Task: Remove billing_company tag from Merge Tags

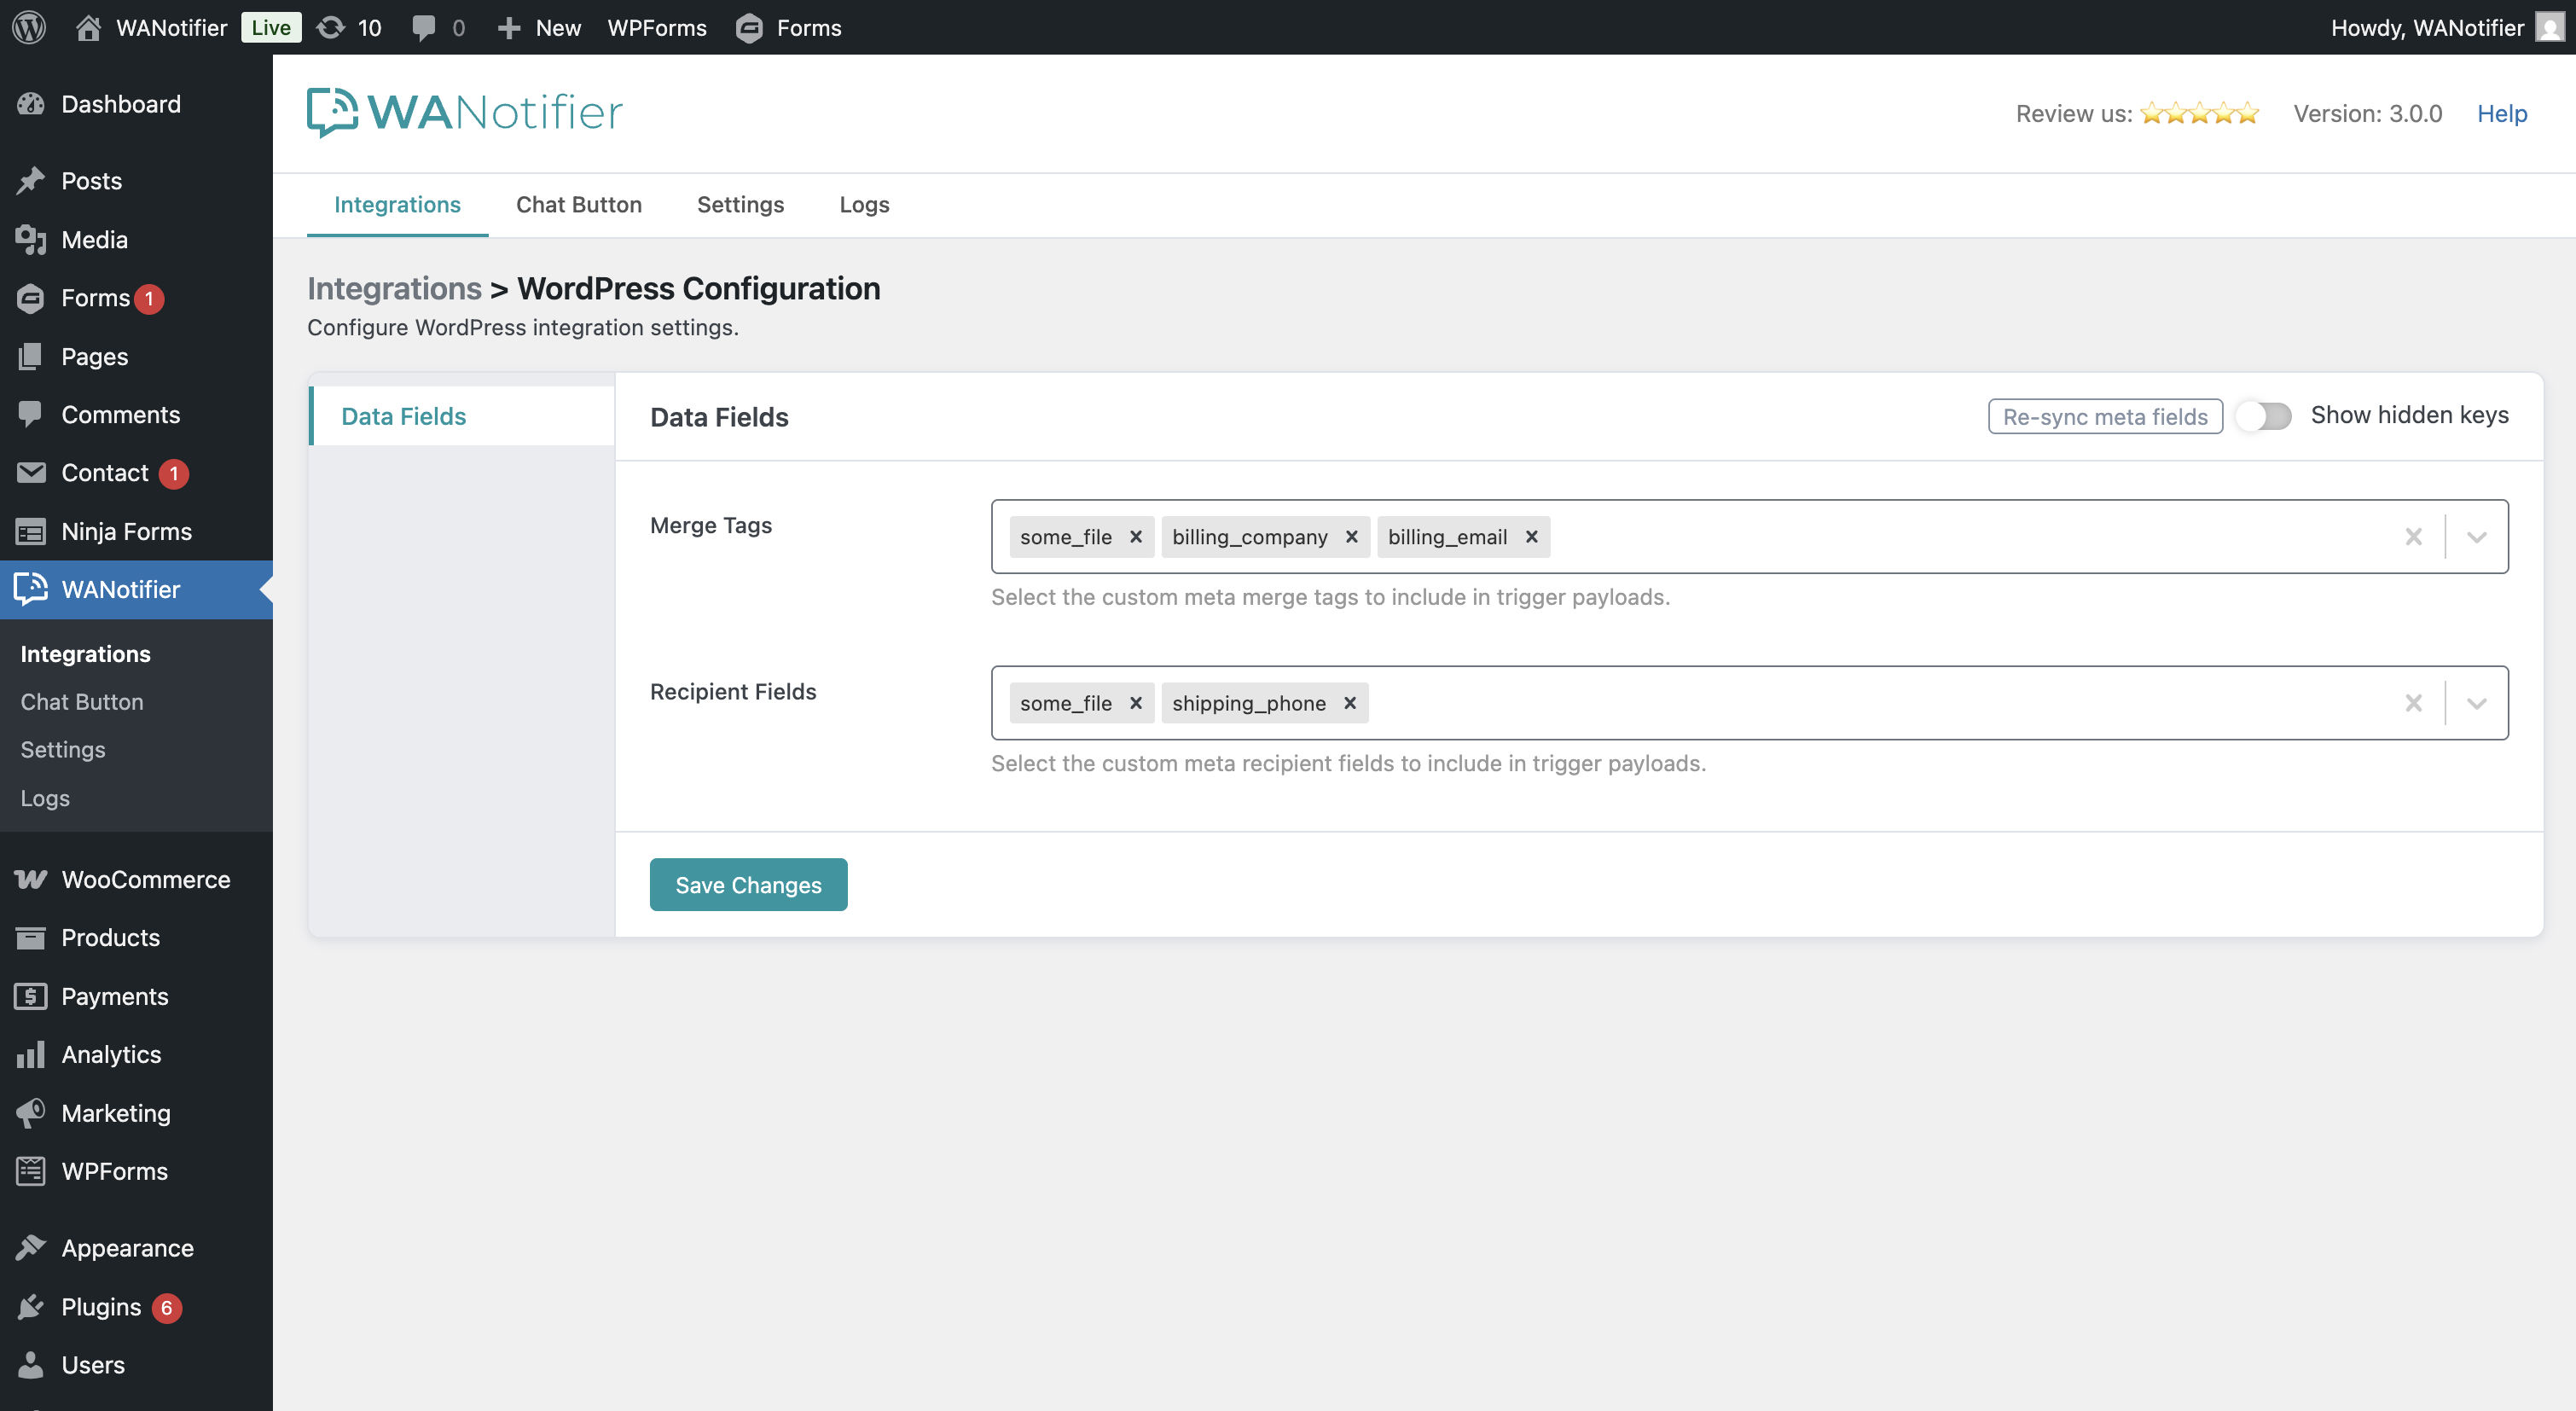Action: click(x=1351, y=537)
